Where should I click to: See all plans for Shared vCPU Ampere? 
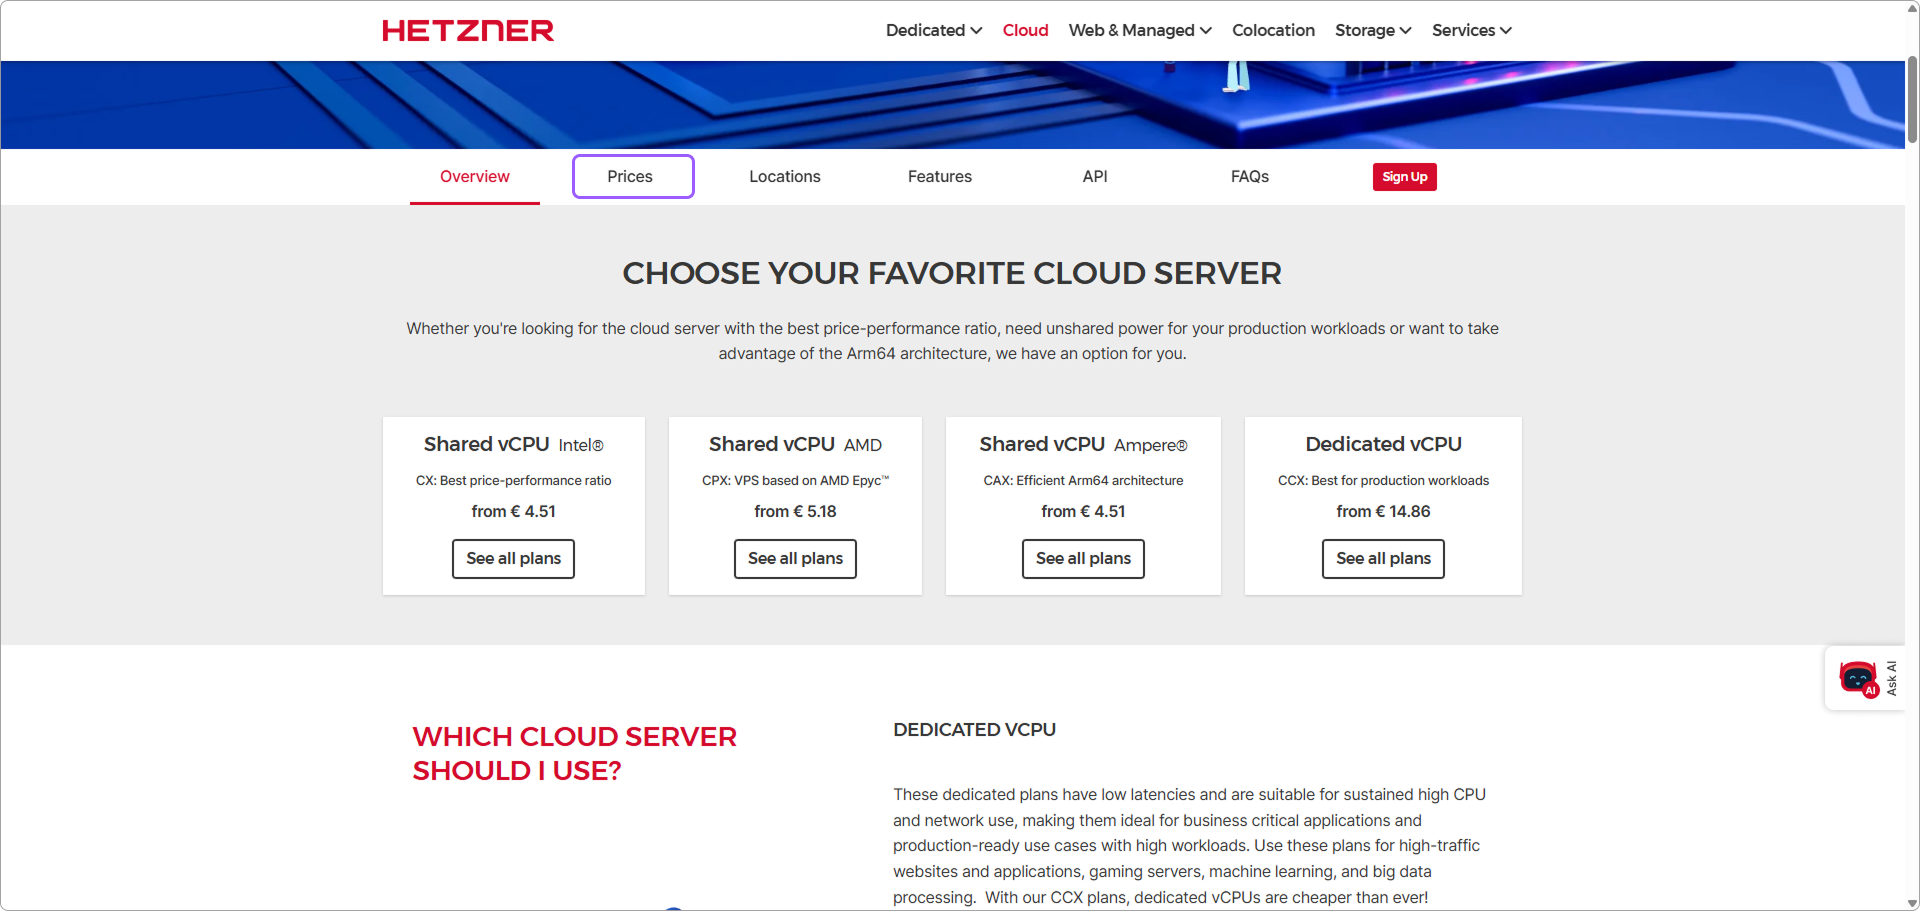pos(1083,559)
